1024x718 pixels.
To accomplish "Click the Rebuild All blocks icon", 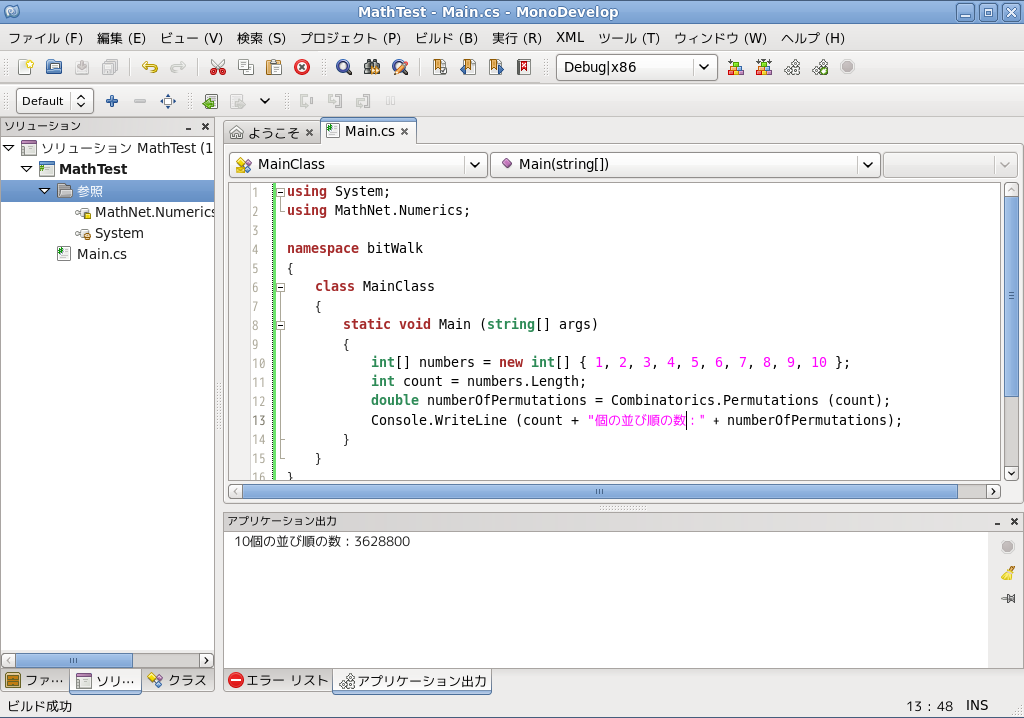I will tap(763, 67).
